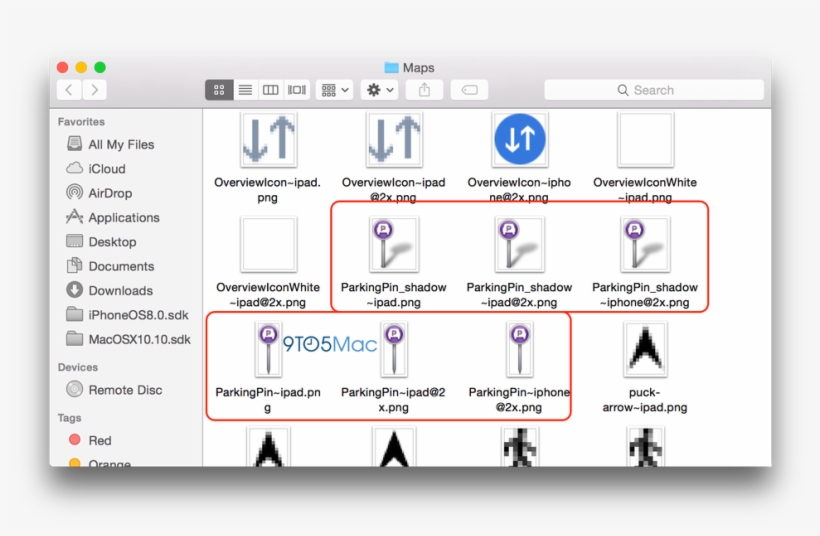Click the Search field
820x536 pixels.
654,90
